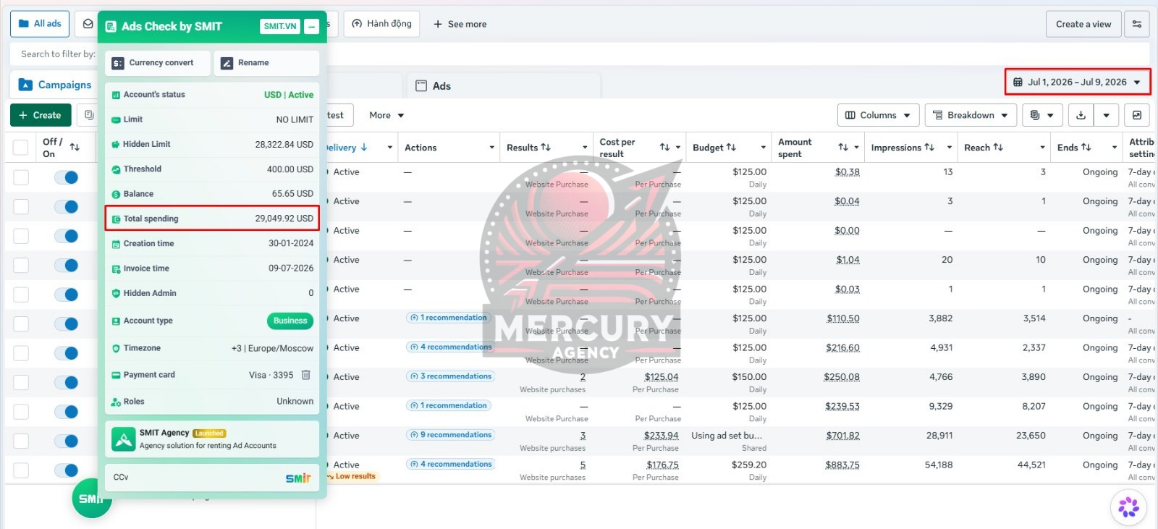This screenshot has height=529, width=1158.
Task: Click the SMIT Agency green logo
Action: (123, 439)
